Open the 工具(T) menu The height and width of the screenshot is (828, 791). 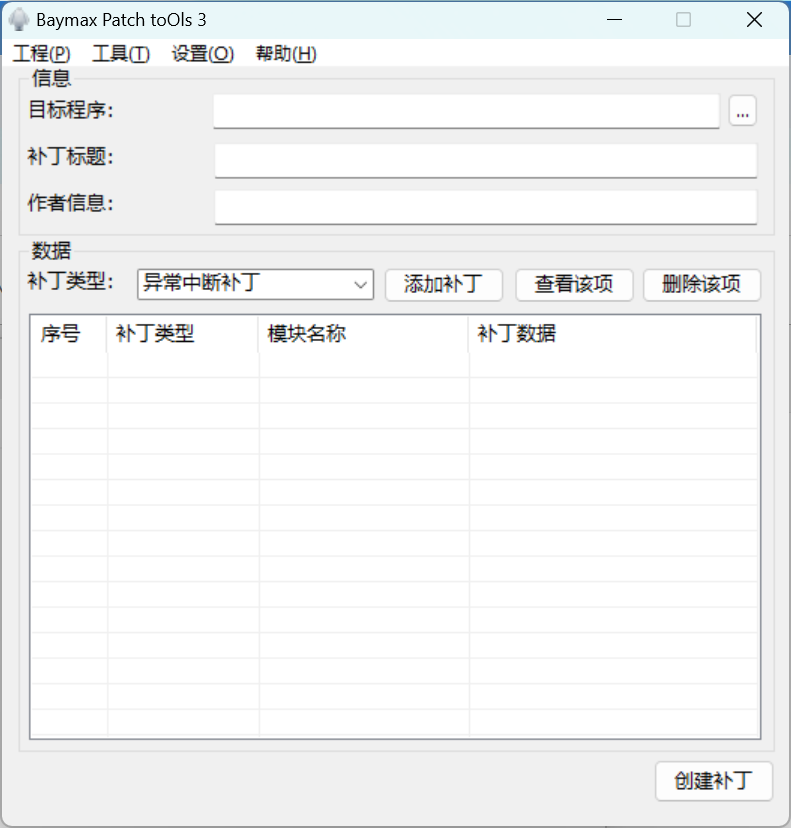click(x=121, y=54)
